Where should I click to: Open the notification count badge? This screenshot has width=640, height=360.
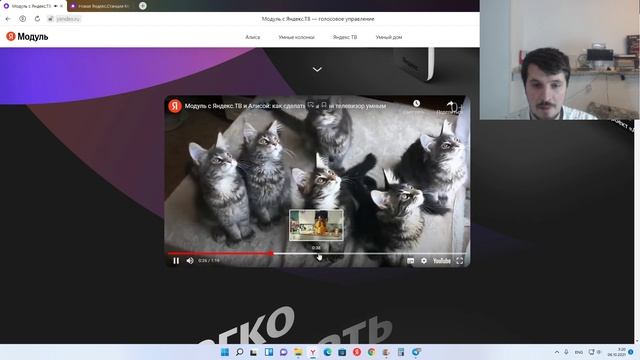tap(631, 352)
